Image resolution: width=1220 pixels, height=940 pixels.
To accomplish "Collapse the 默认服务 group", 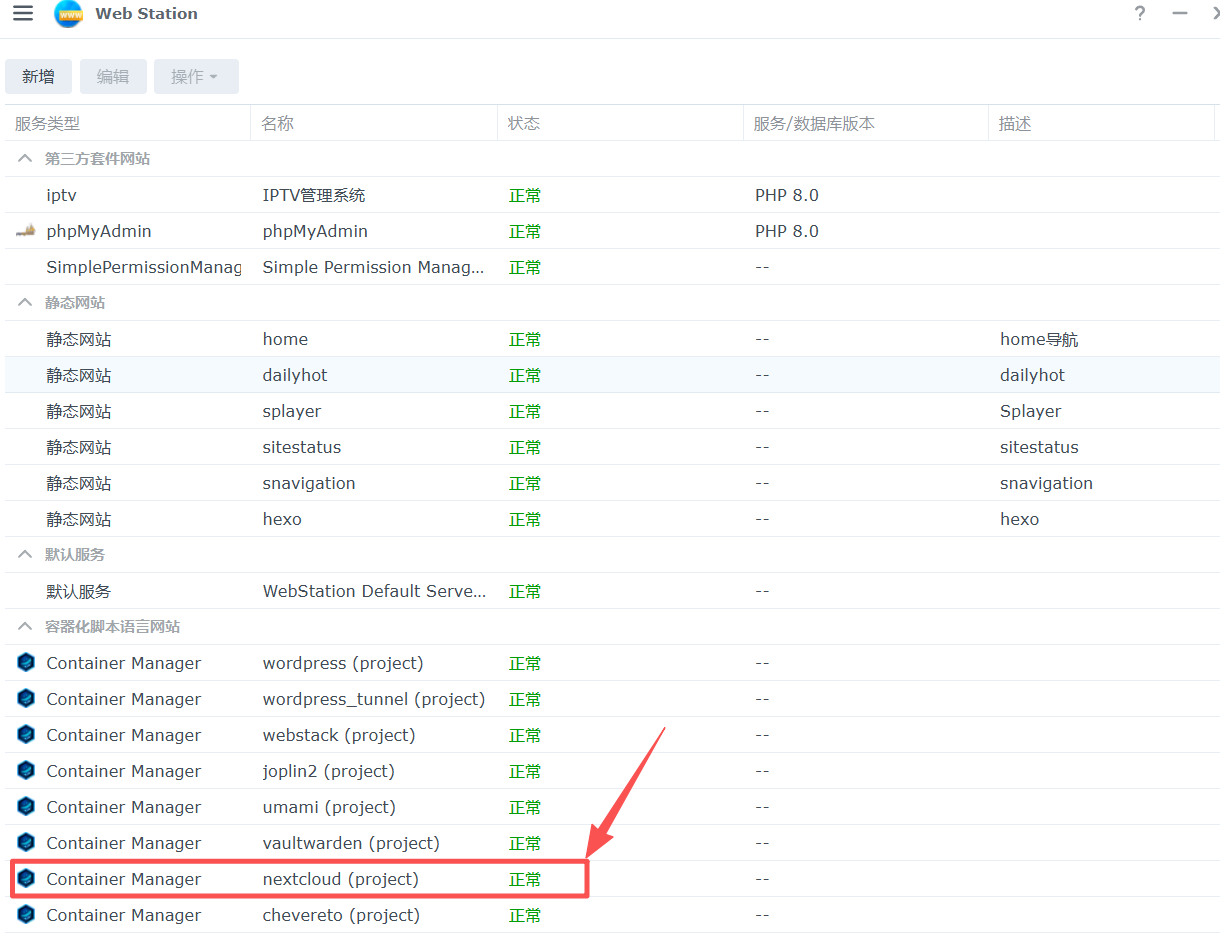I will [x=26, y=555].
